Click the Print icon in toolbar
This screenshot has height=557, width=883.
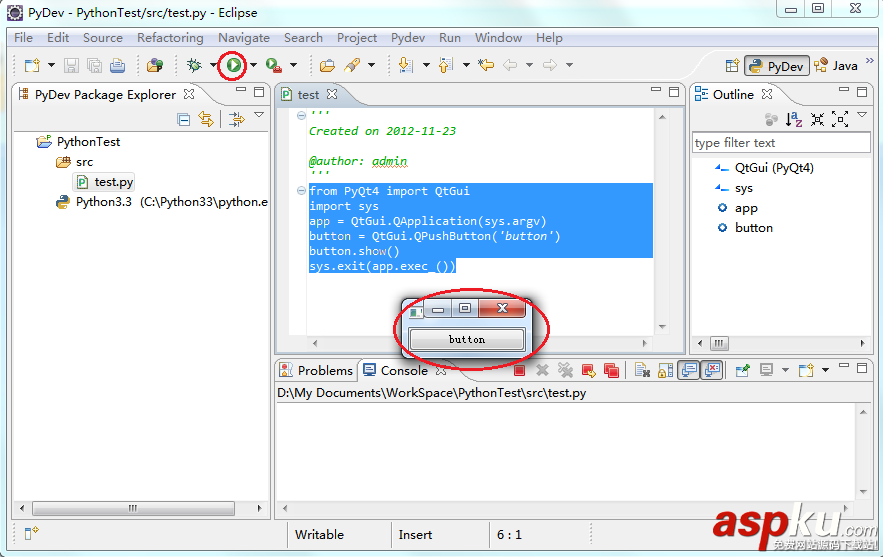click(117, 65)
